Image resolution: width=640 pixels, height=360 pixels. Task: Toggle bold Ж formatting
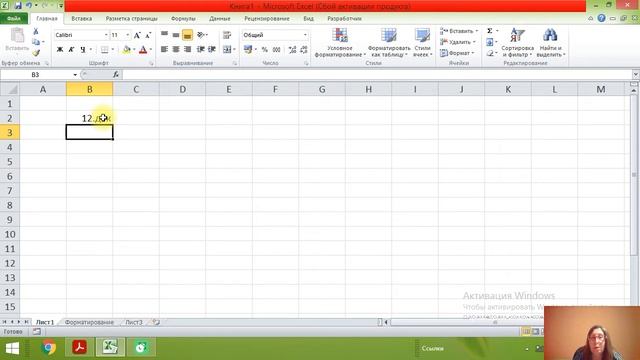(60, 50)
